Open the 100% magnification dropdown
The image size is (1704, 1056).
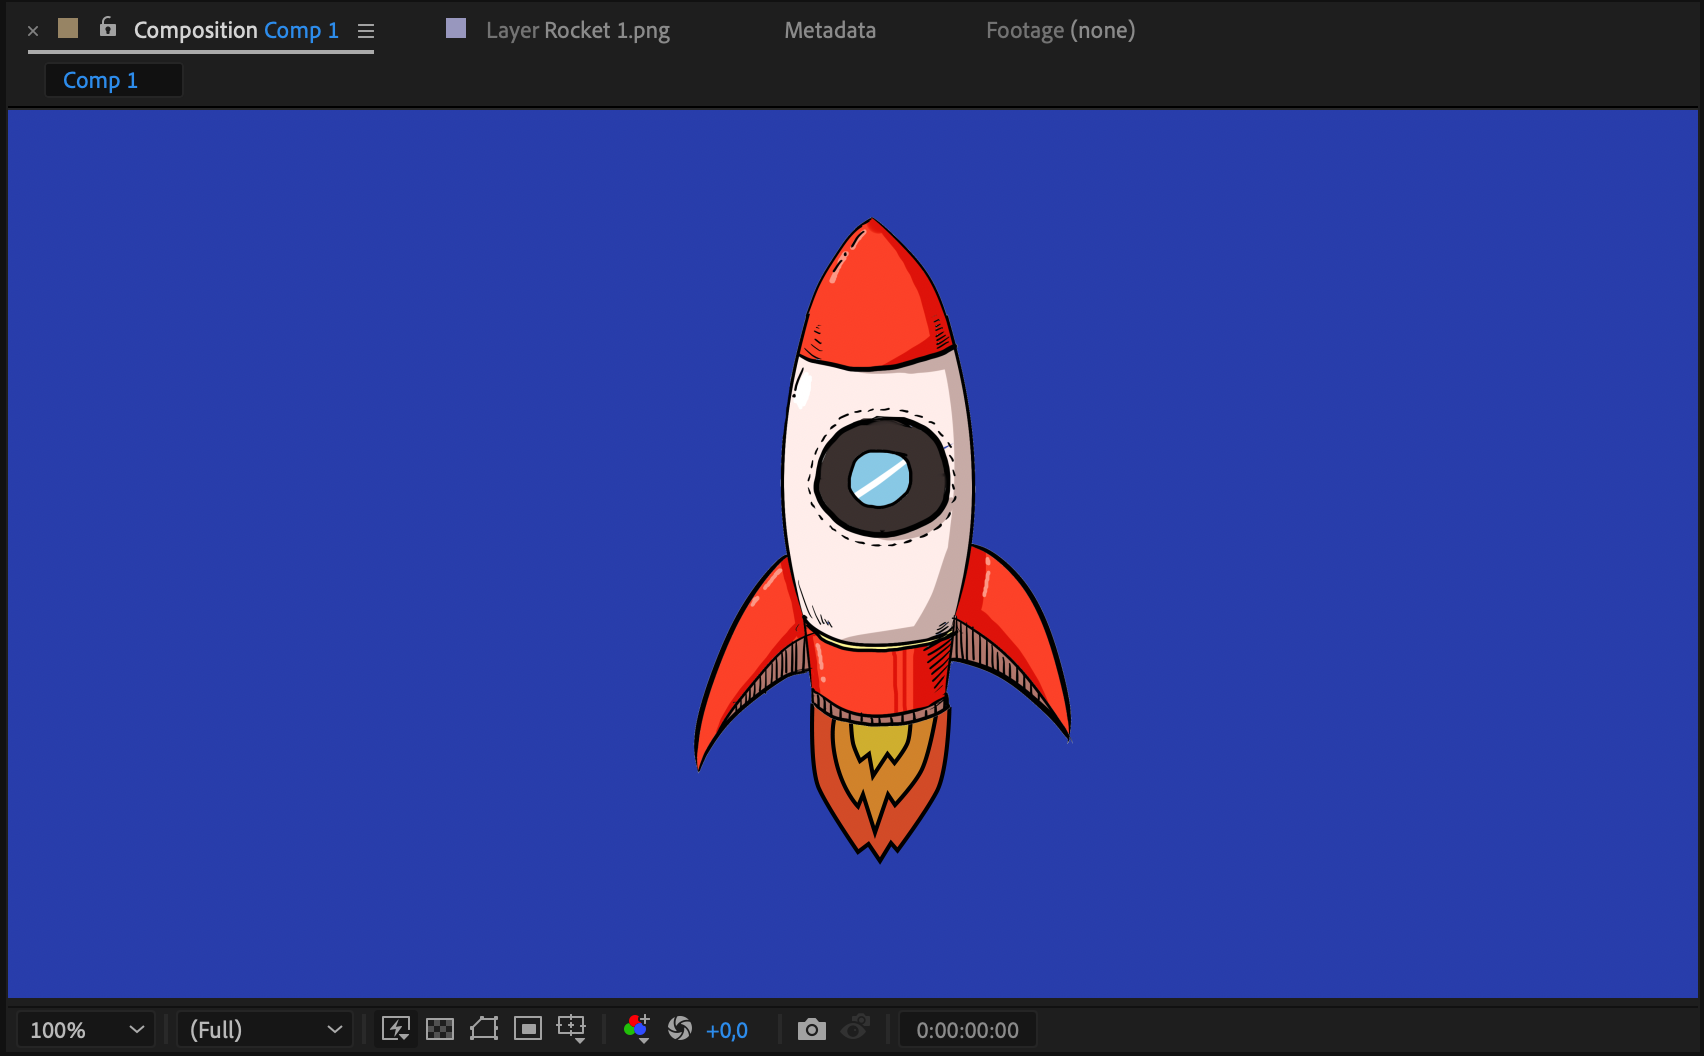click(86, 1030)
